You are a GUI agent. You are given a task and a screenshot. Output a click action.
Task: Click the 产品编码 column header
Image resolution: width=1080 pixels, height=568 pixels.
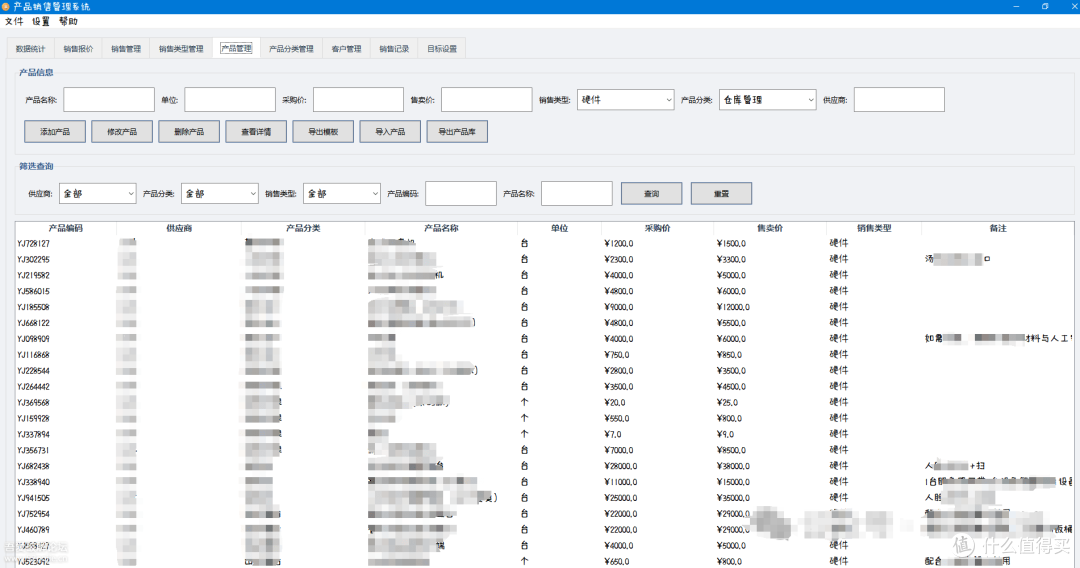tap(65, 229)
